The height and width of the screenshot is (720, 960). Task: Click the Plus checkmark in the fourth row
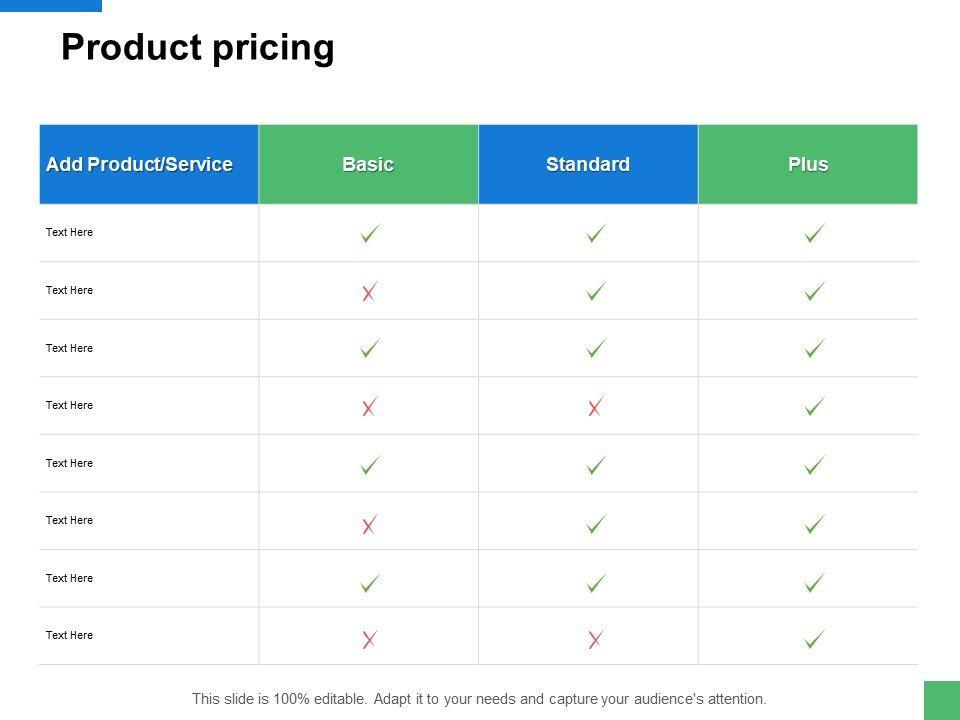tap(815, 406)
